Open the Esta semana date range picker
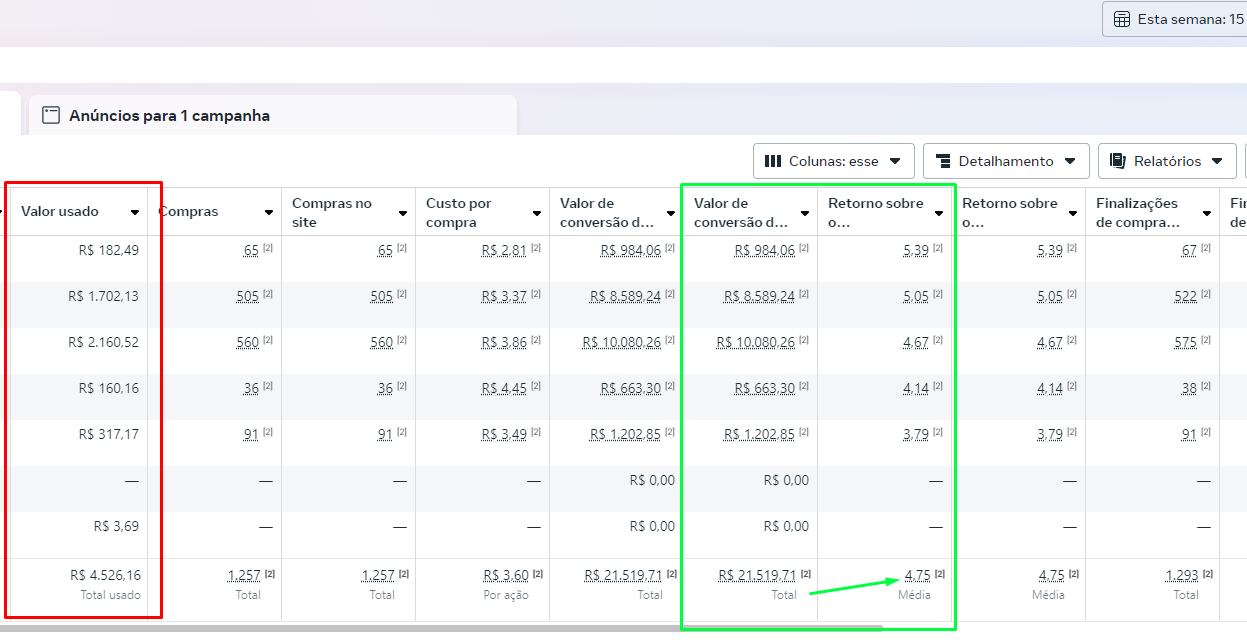1247x644 pixels. pyautogui.click(x=1175, y=19)
